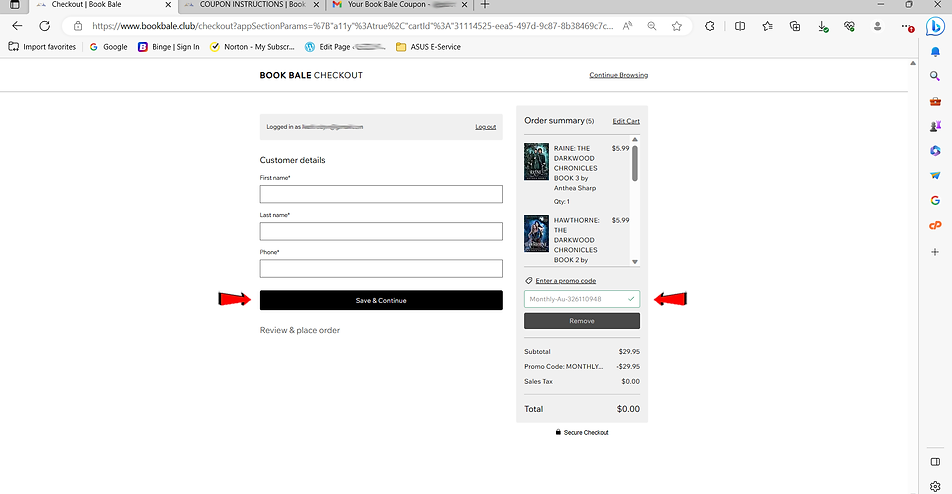Click Continue Browsing link
This screenshot has width=952, height=494.
618,75
